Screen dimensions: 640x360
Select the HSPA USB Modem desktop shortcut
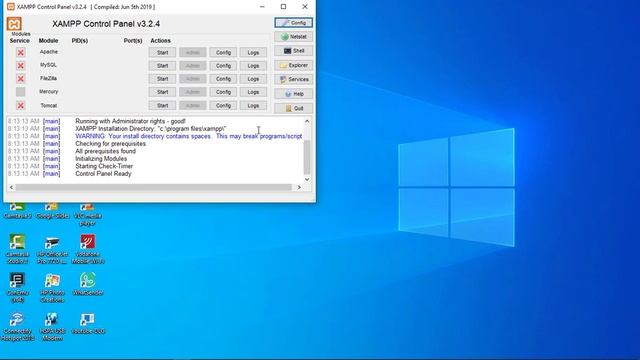pyautogui.click(x=52, y=327)
